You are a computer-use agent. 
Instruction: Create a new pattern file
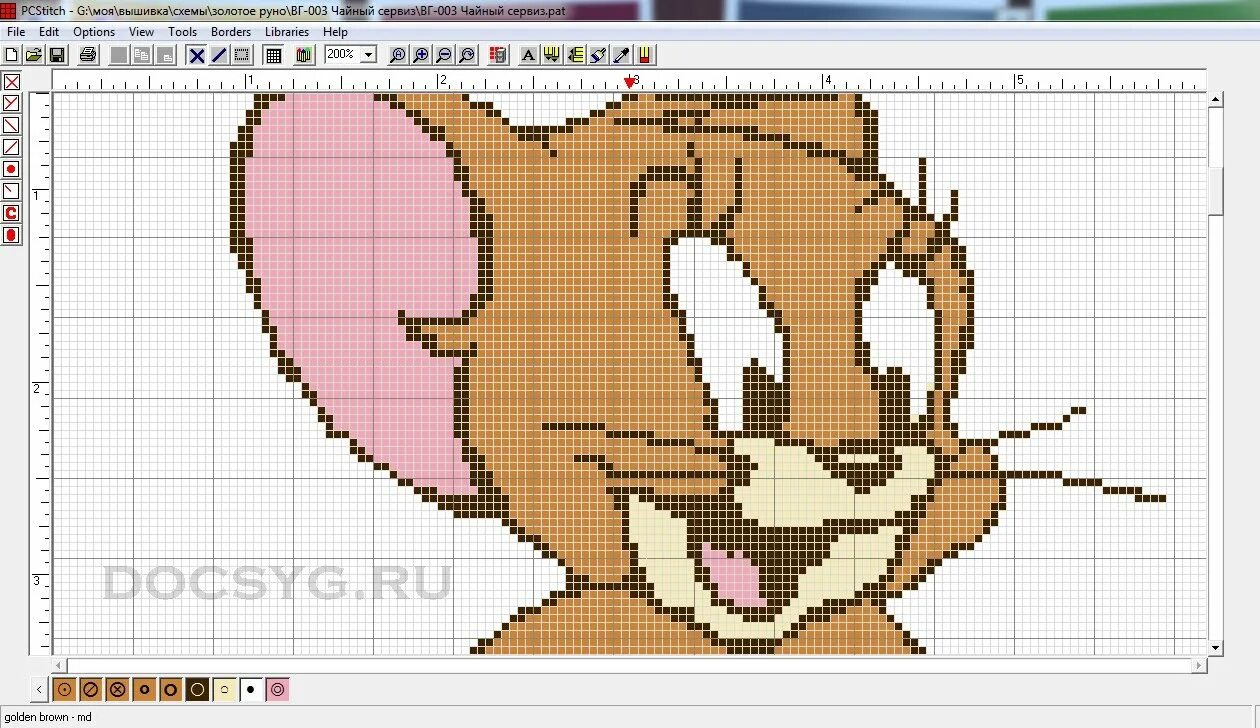(12, 54)
